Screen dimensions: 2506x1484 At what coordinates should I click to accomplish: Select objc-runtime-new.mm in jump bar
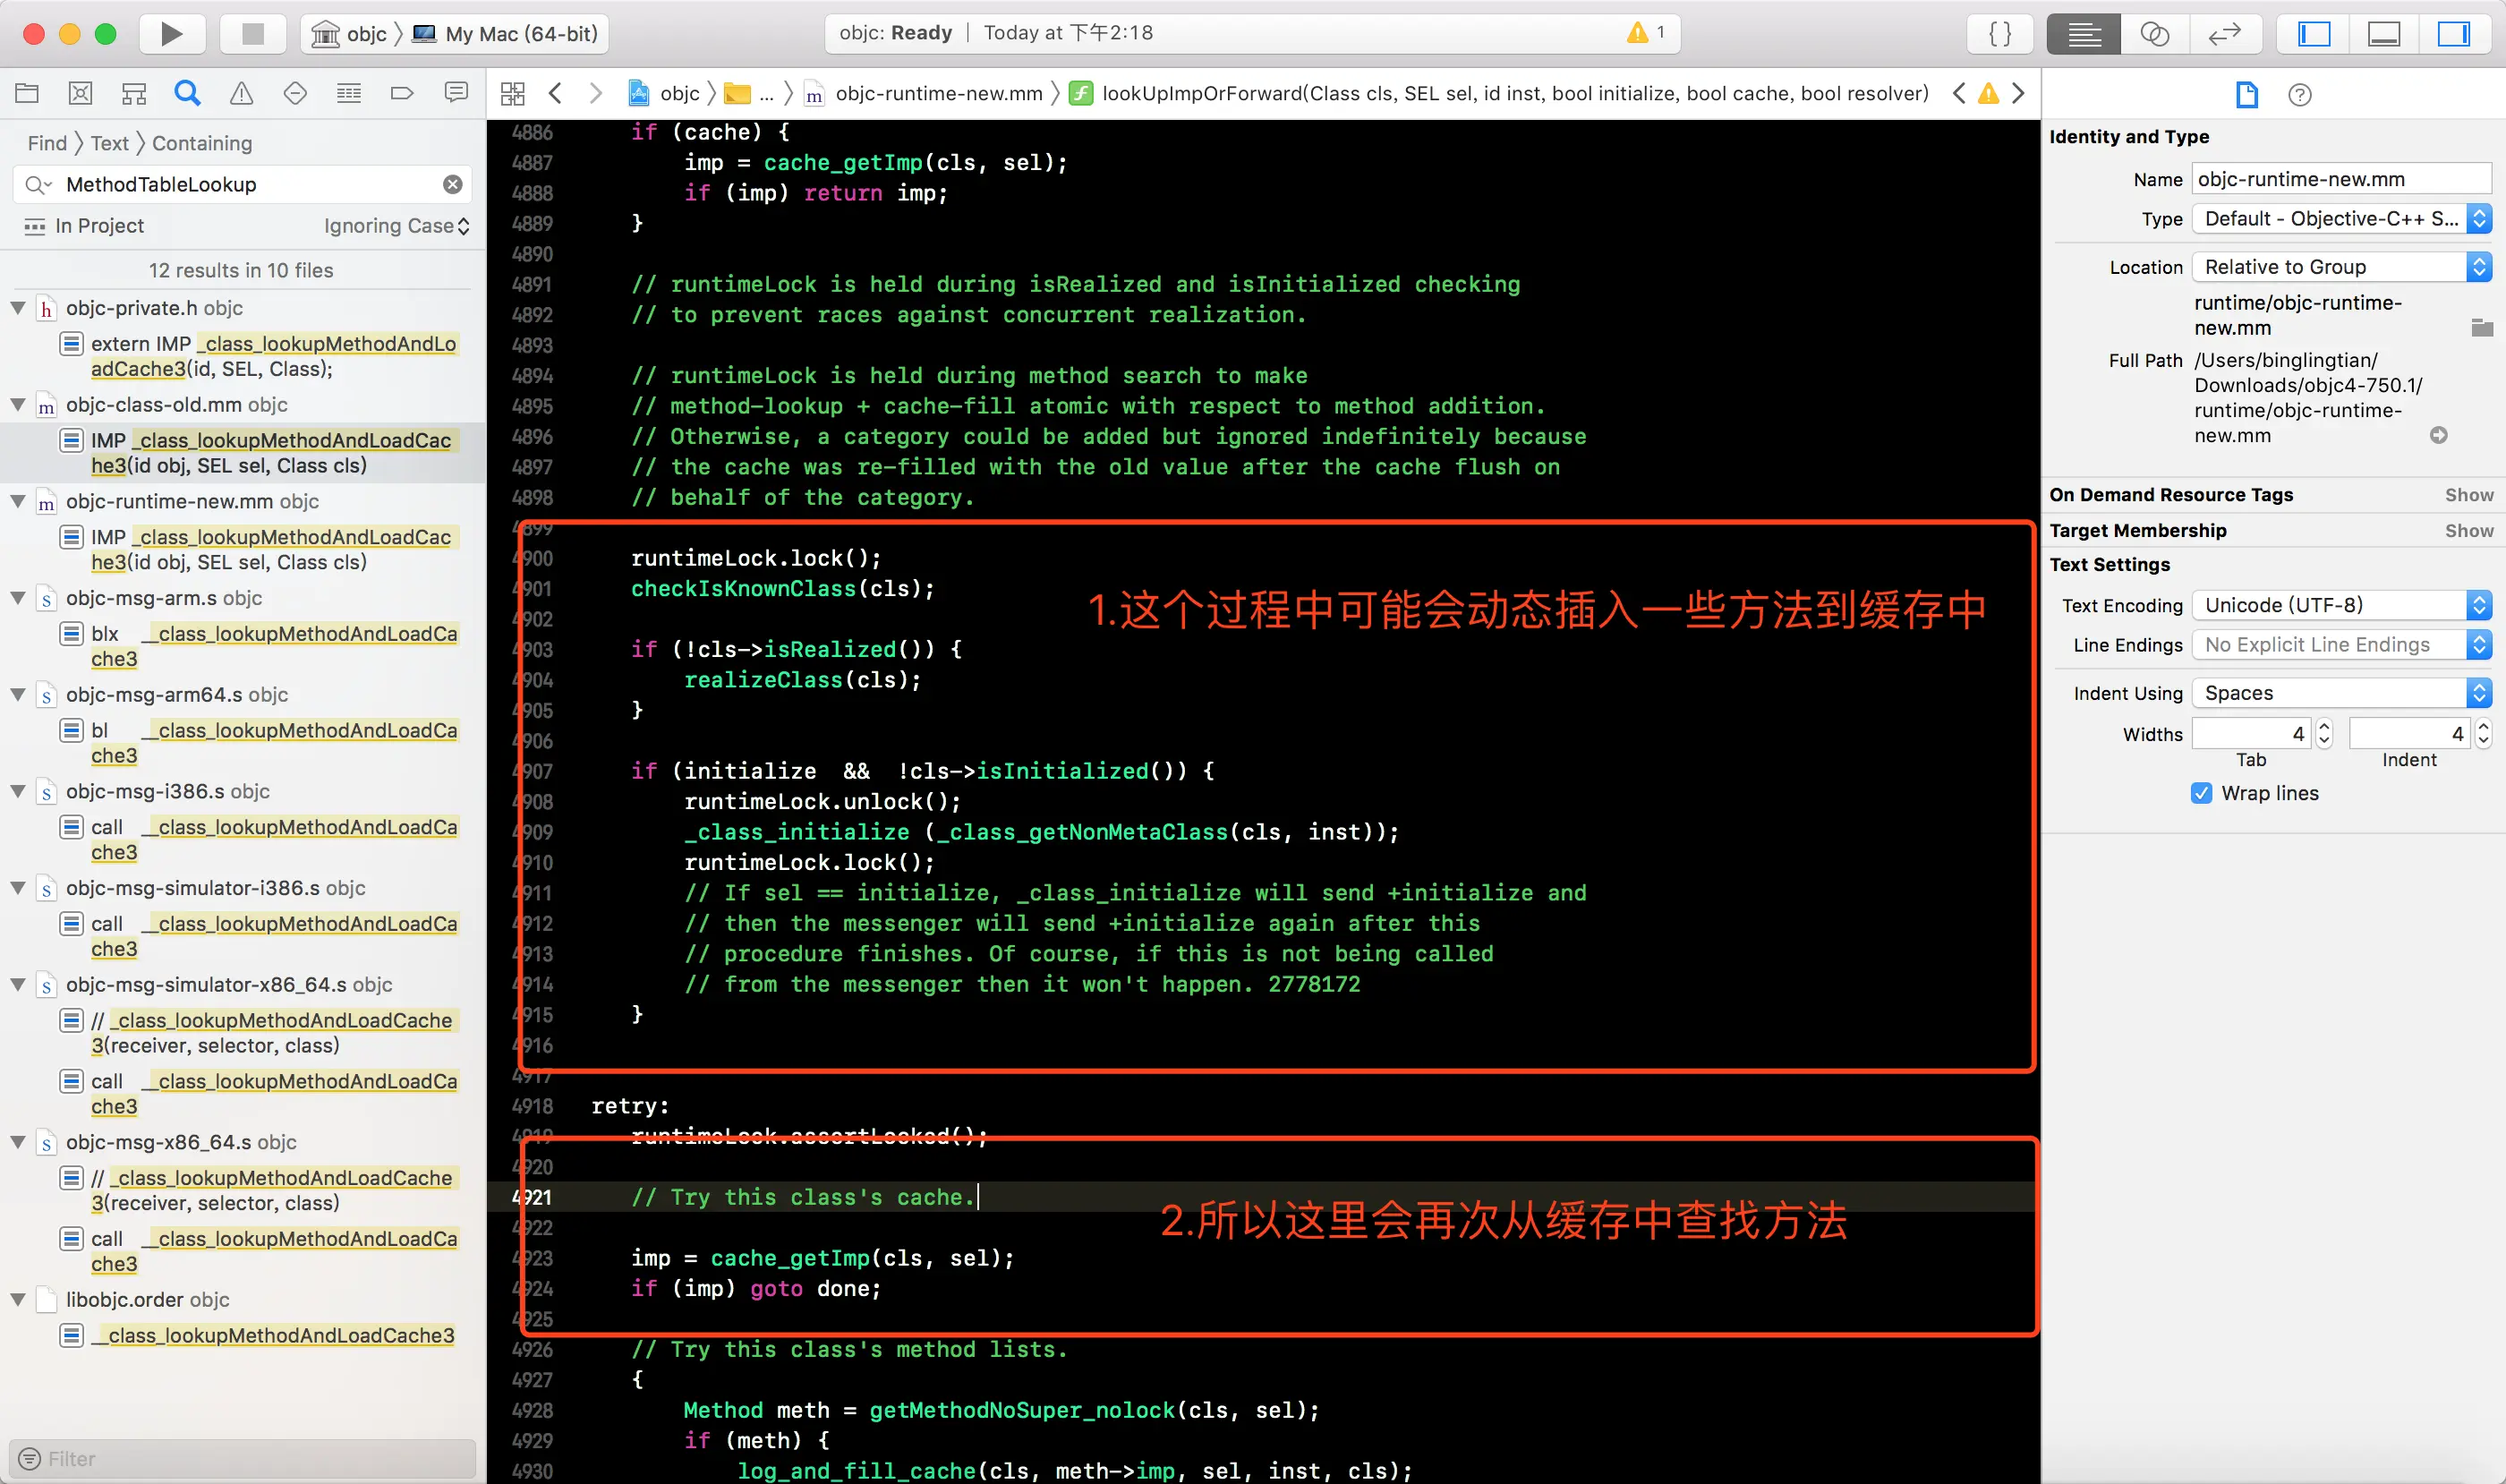click(938, 93)
